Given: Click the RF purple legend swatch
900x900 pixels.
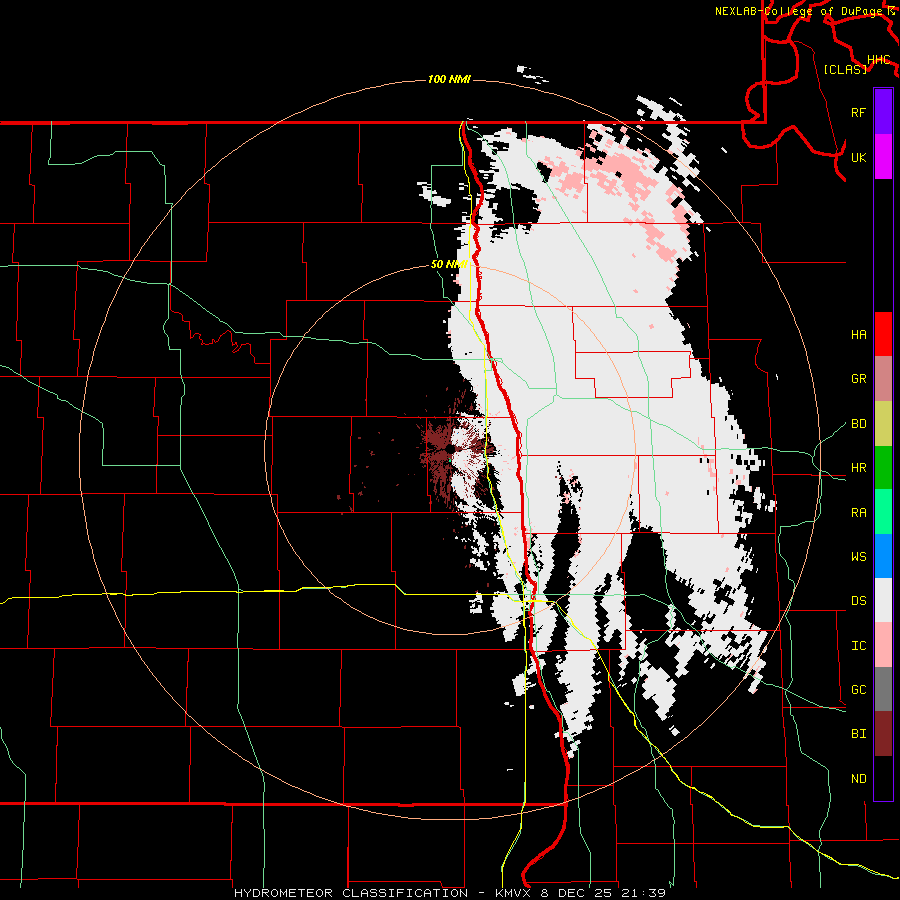Looking at the screenshot, I should pyautogui.click(x=883, y=112).
